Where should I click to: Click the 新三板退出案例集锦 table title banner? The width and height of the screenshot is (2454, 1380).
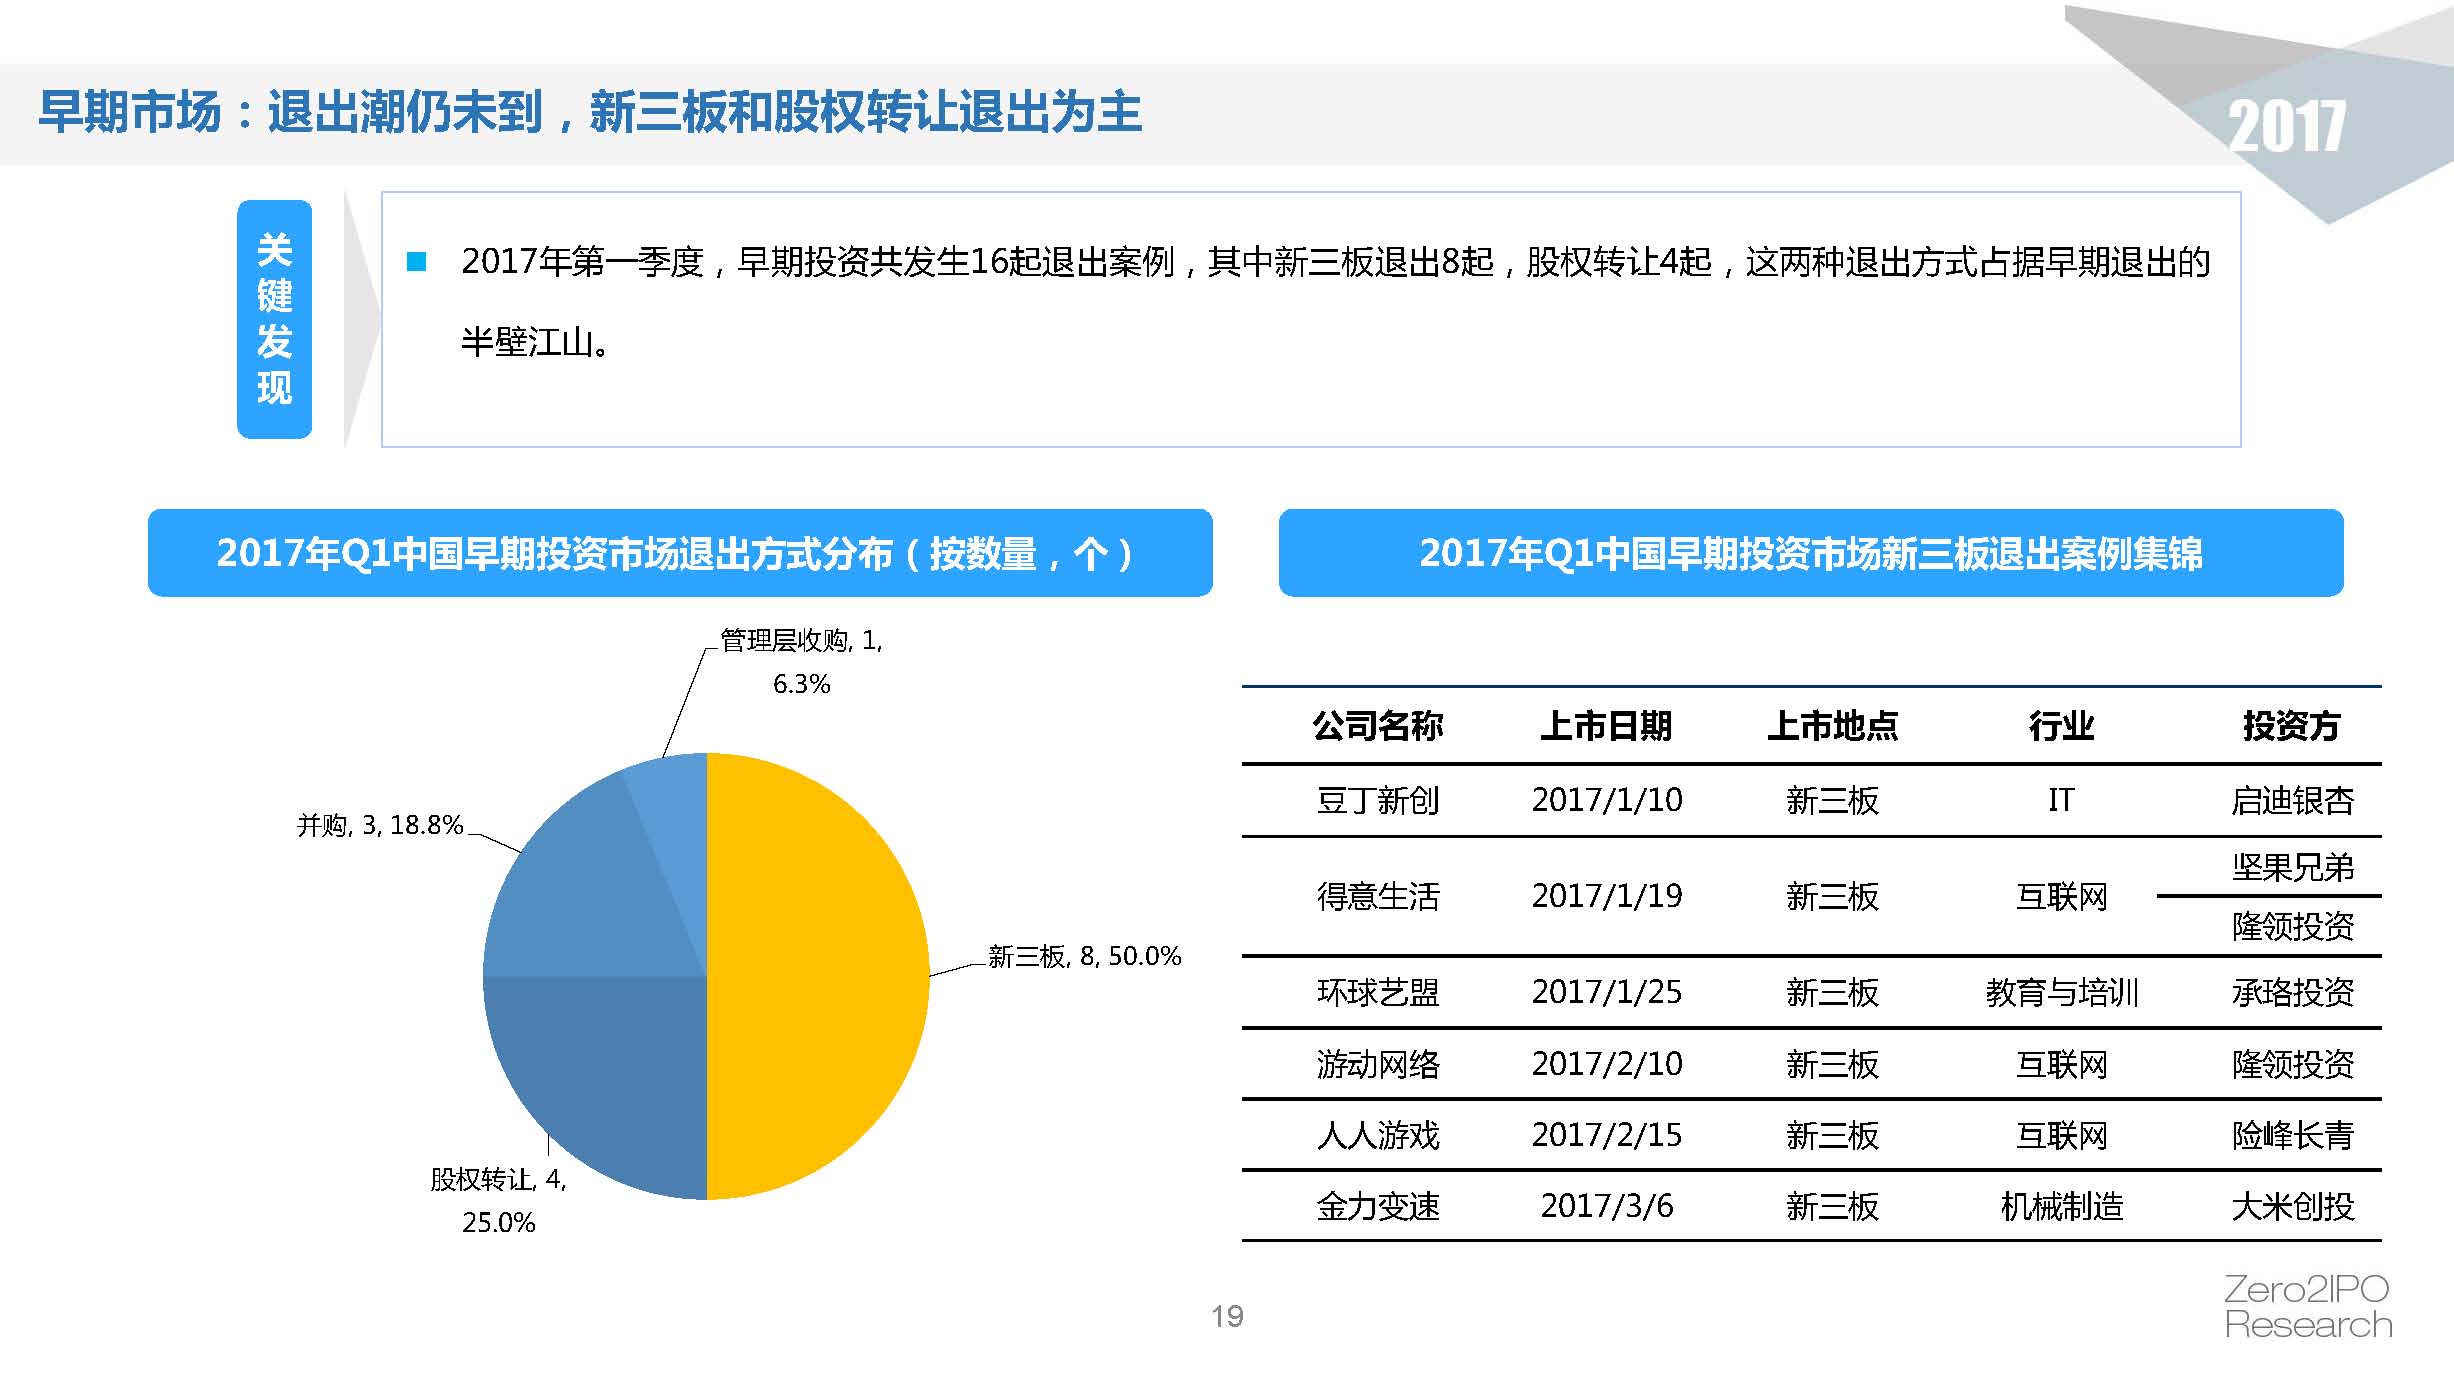pos(1810,553)
